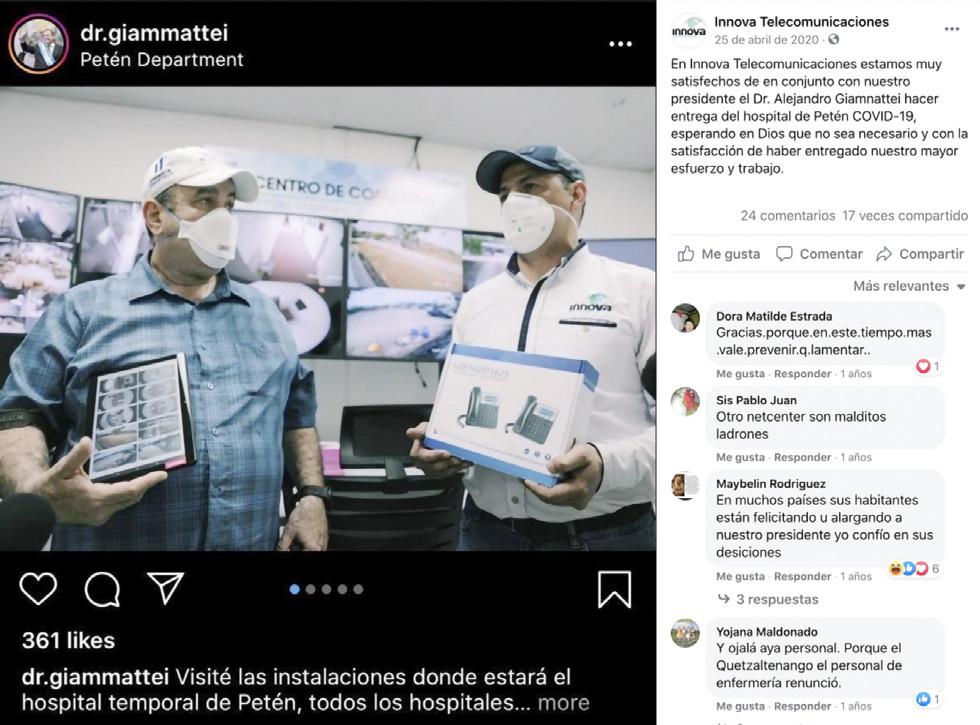Open the Más relevantes sort dropdown
Screen dimensions: 980x725
[910, 286]
